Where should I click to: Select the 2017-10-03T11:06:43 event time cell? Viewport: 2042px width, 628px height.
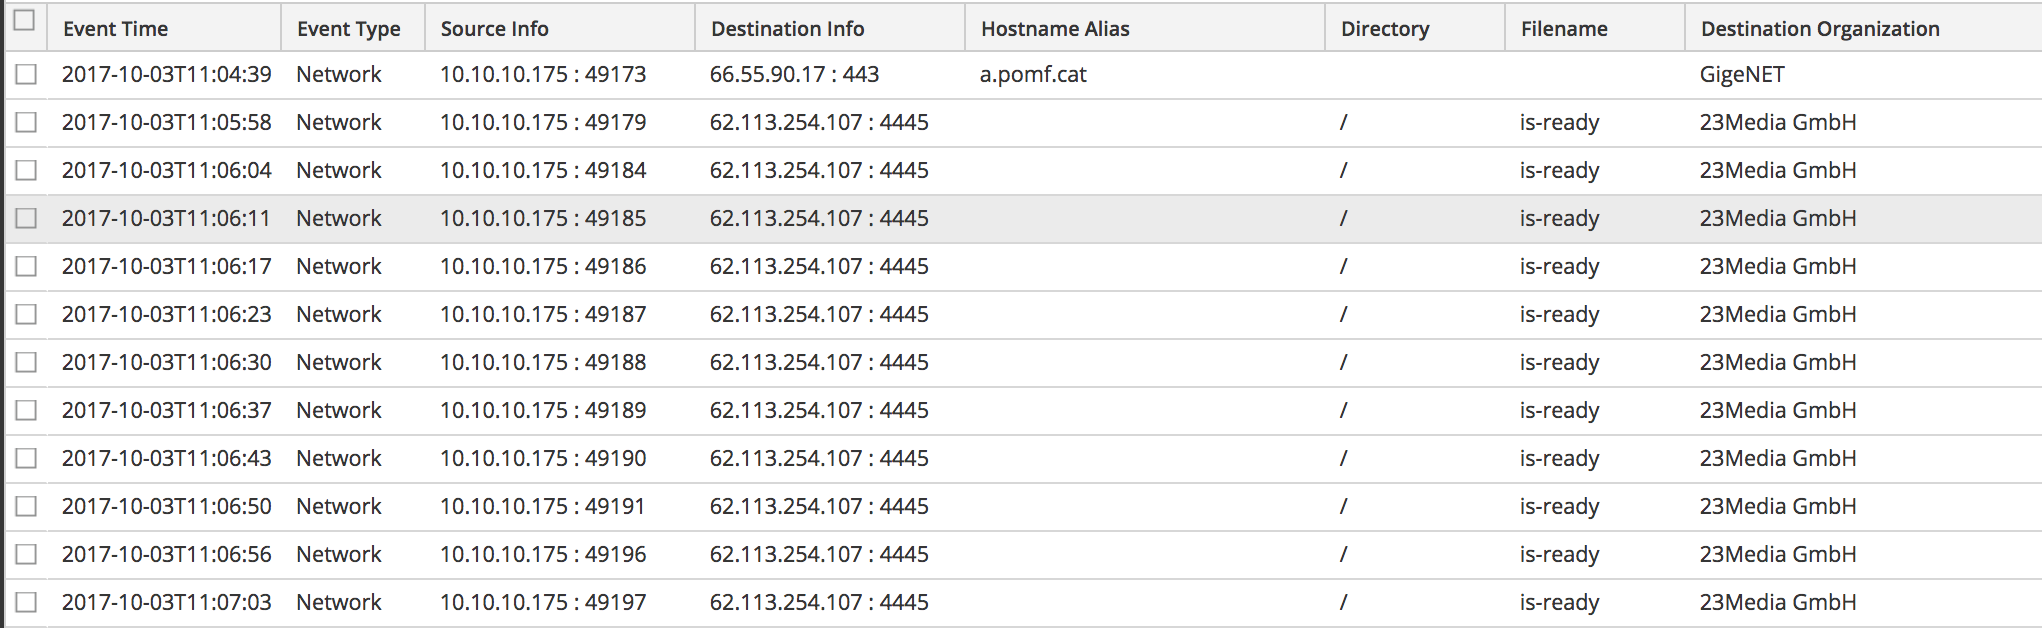click(166, 459)
